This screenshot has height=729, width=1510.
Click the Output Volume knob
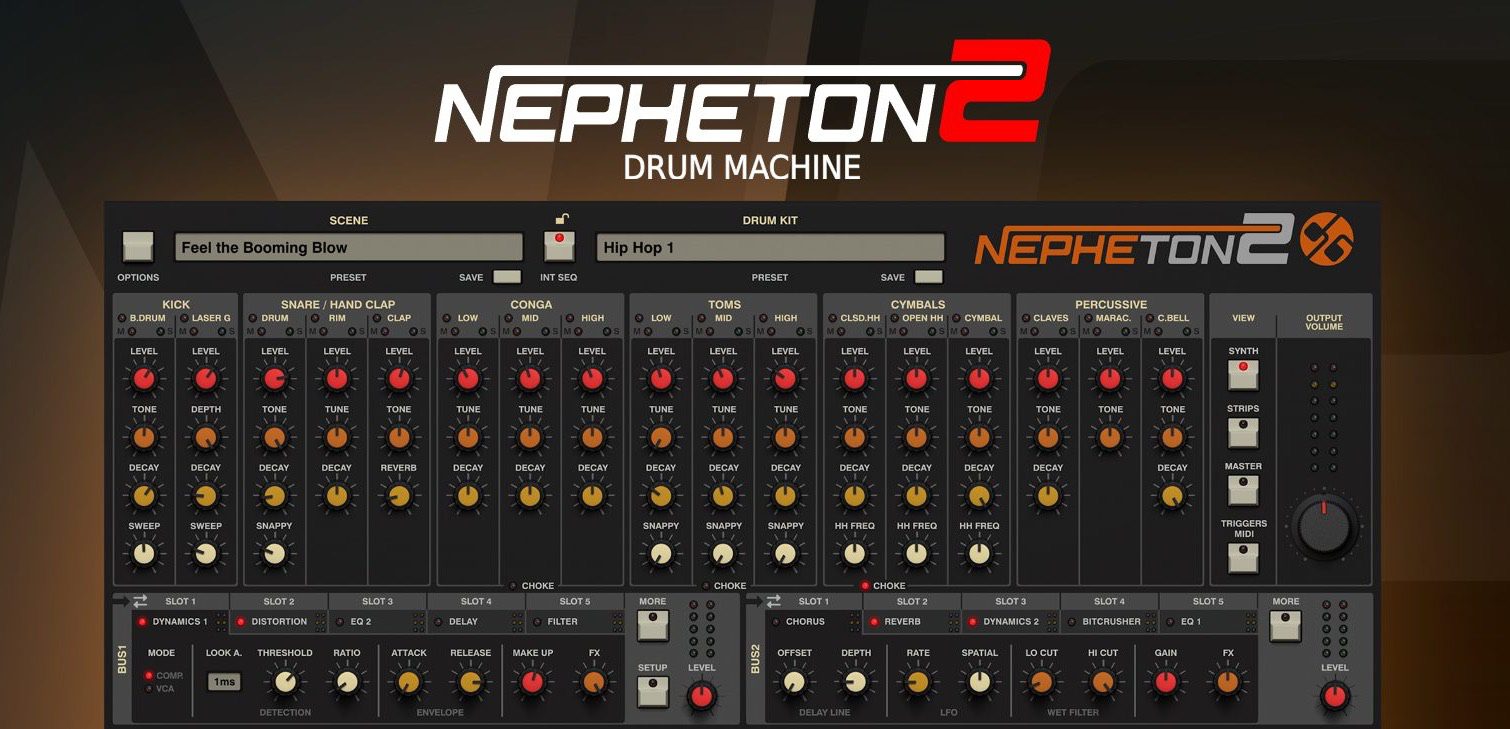coord(1324,526)
